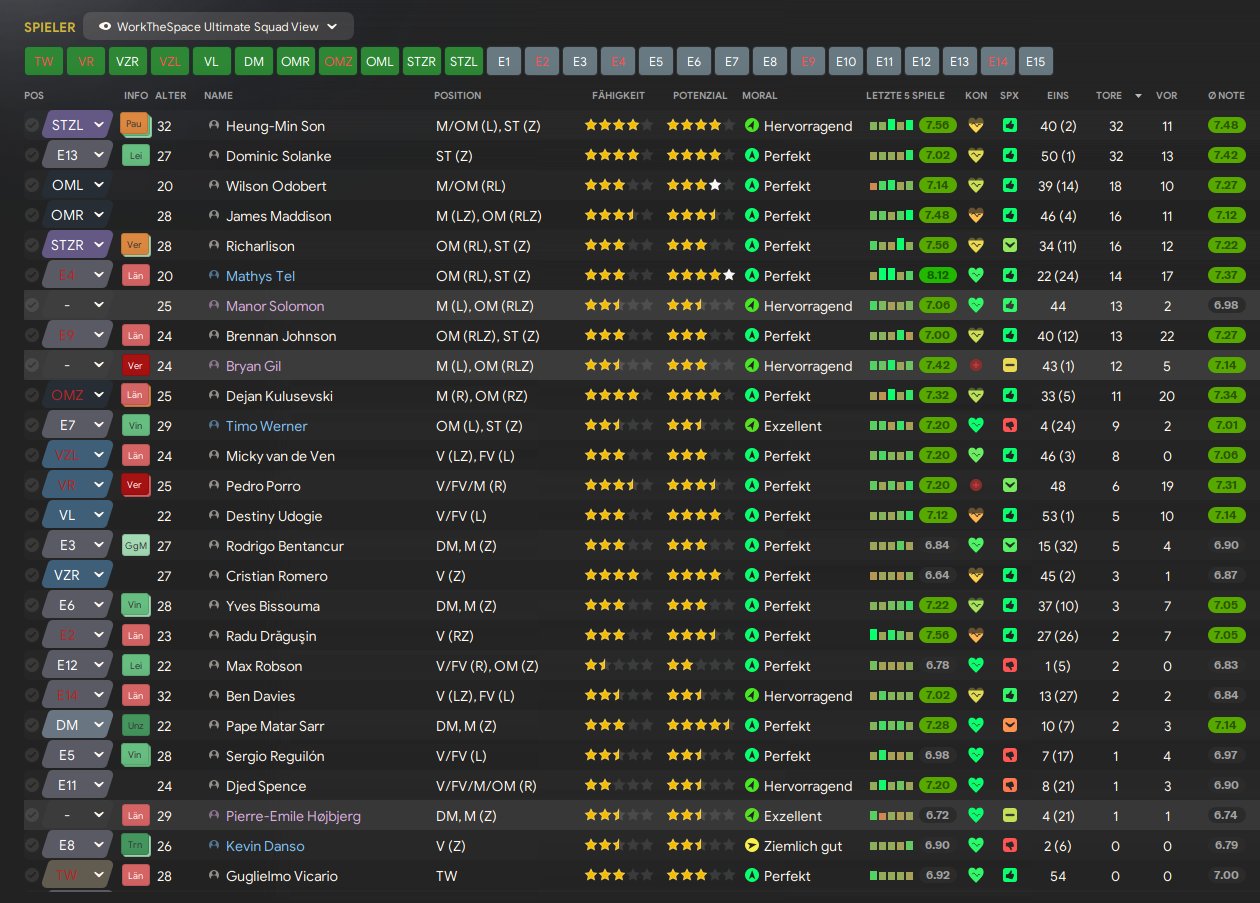Click the red KON icon for Pedro Porro
Screen dimensions: 1260x903
coord(976,486)
